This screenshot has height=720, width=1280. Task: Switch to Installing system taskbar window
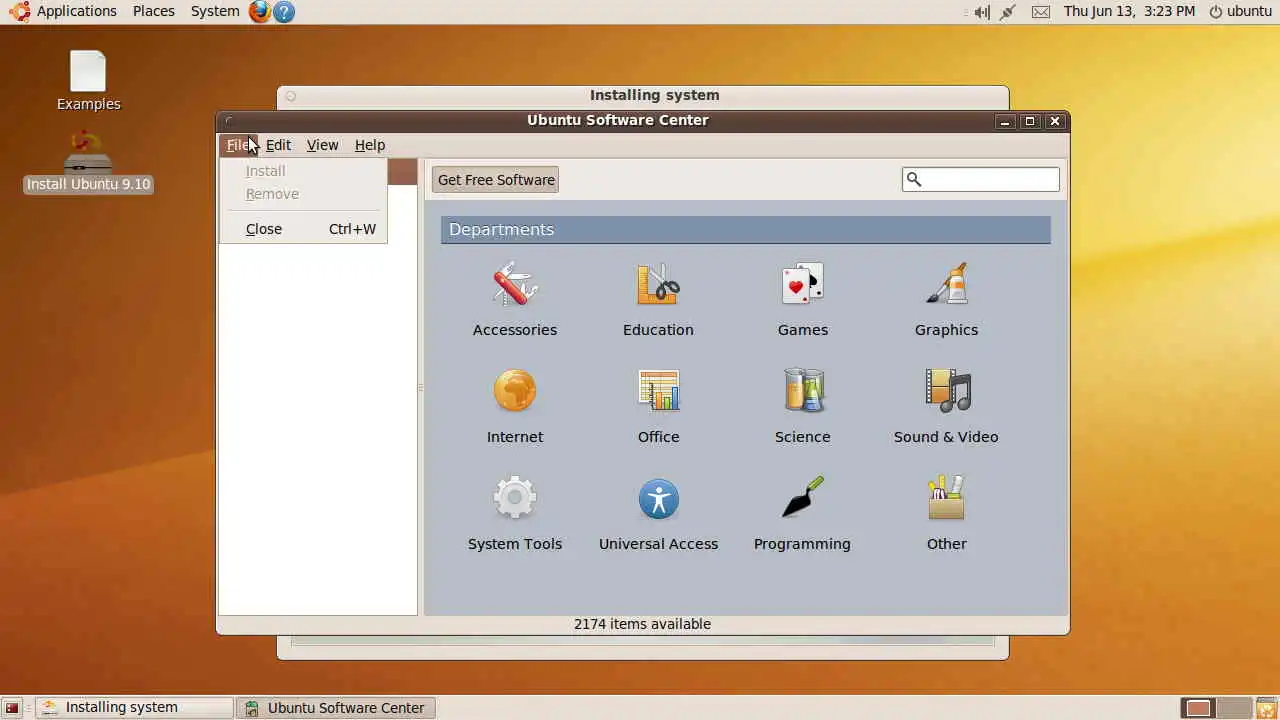pyautogui.click(x=134, y=708)
